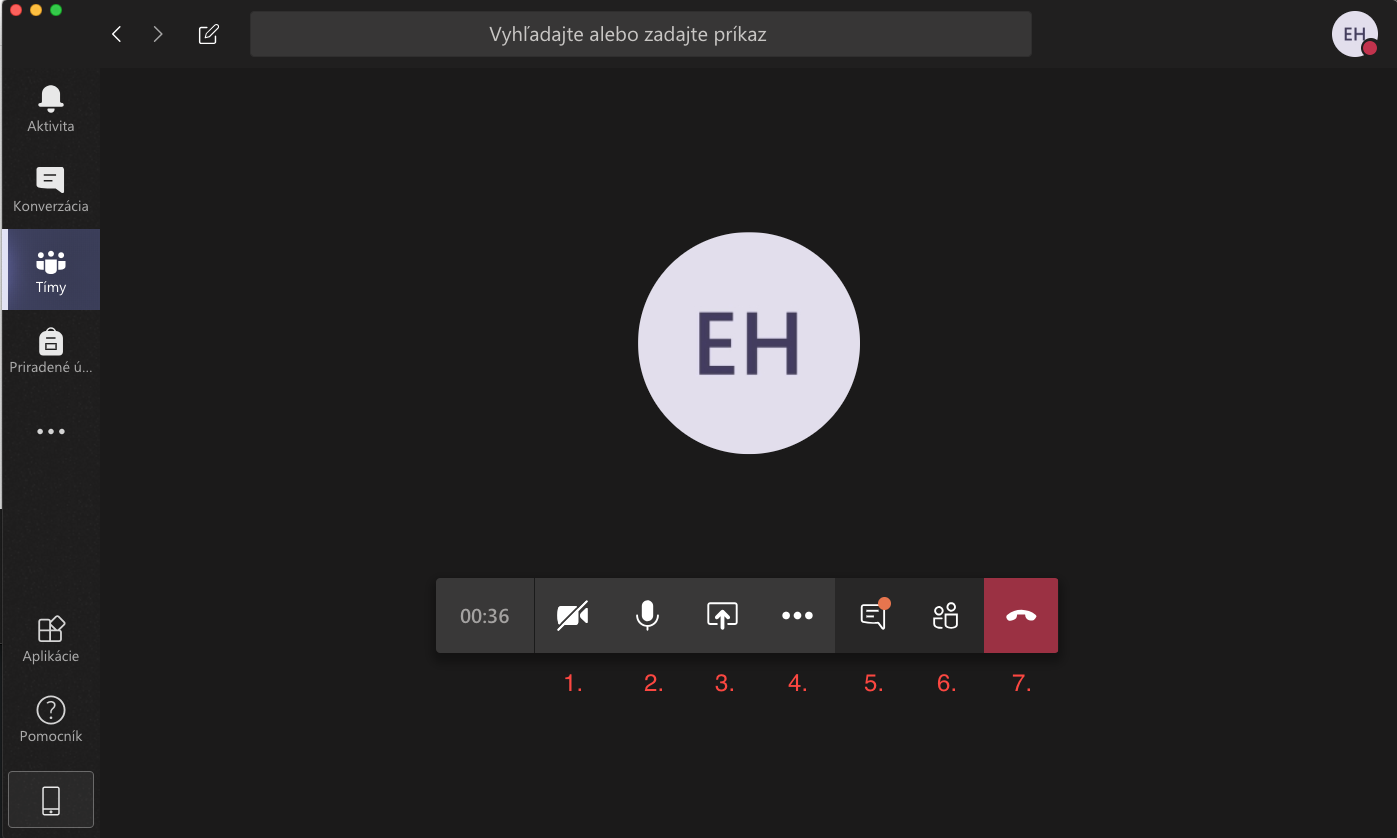Open more actions in call toolbar
This screenshot has width=1397, height=838.
point(797,616)
